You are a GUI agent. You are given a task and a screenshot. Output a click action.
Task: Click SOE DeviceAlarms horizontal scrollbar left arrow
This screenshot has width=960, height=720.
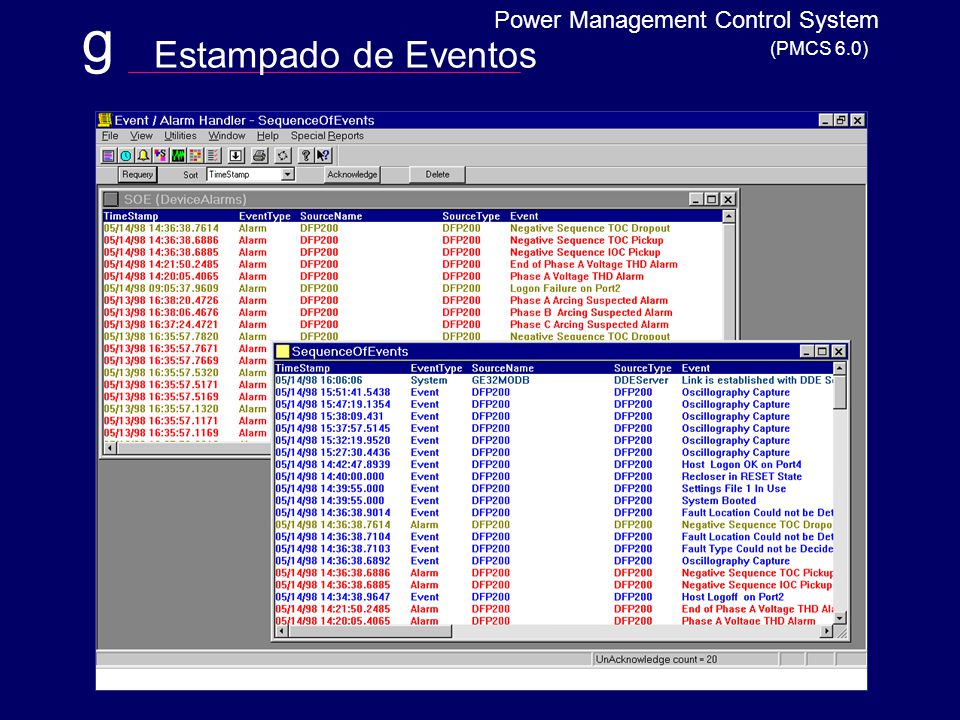tap(110, 448)
